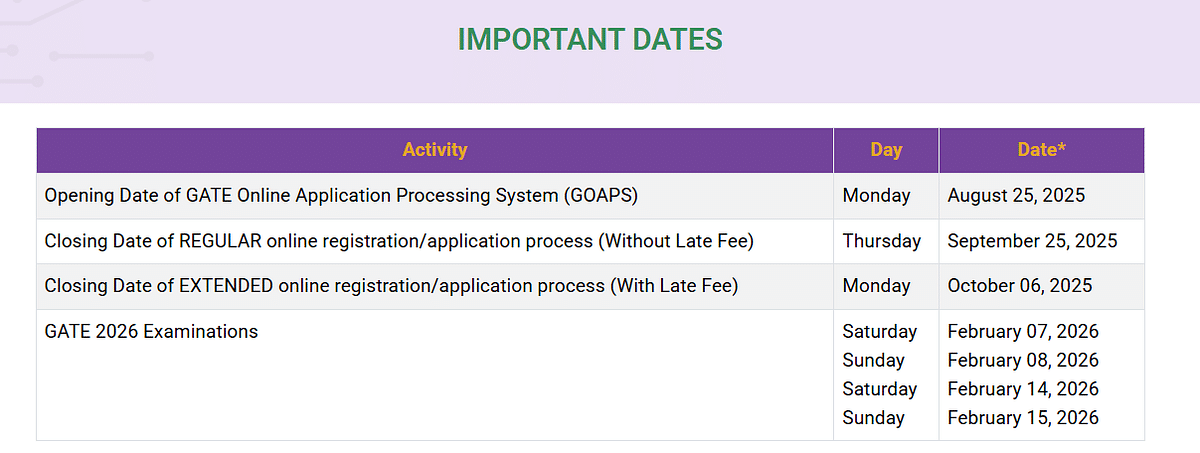The image size is (1200, 453).
Task: Click the IMPORTANT DATES heading
Action: pyautogui.click(x=590, y=40)
